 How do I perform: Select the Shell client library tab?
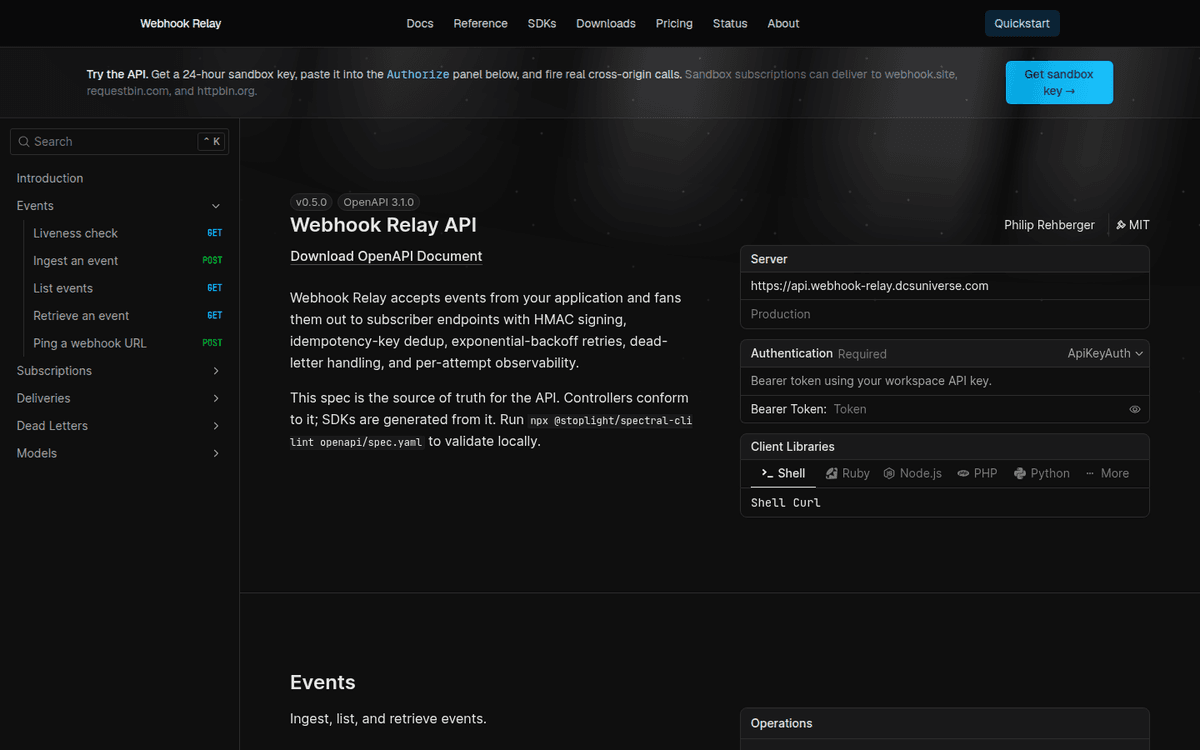click(x=783, y=473)
